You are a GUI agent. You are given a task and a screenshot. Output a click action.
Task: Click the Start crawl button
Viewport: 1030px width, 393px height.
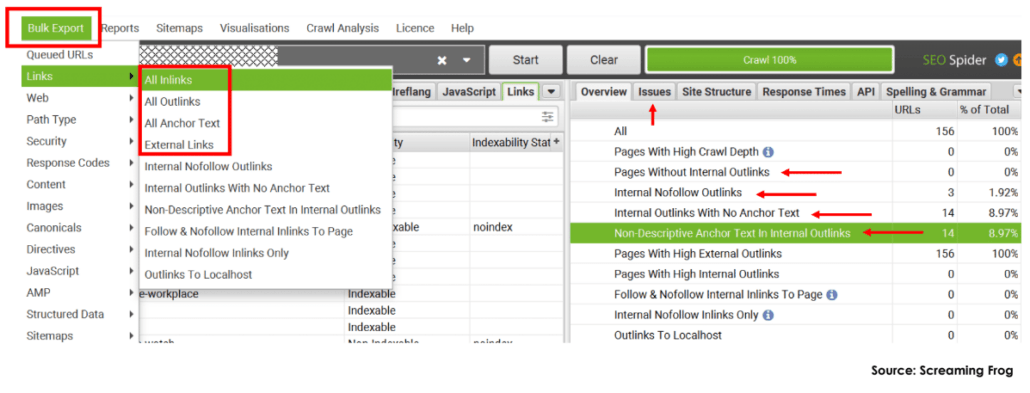(526, 60)
